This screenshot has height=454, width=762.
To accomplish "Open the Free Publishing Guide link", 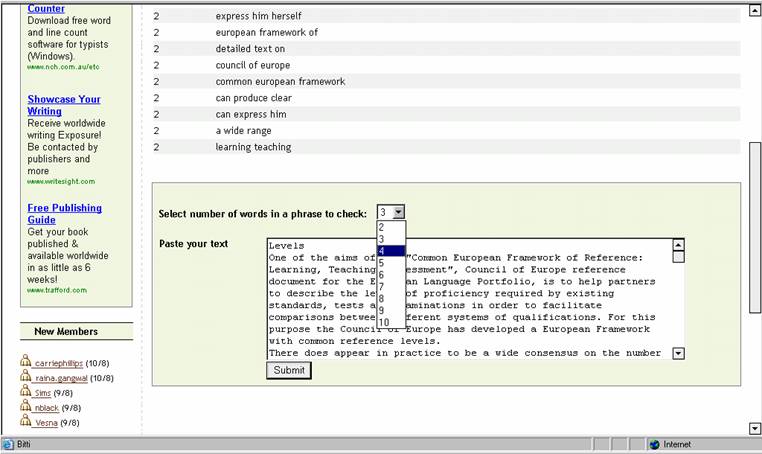I will [x=64, y=214].
